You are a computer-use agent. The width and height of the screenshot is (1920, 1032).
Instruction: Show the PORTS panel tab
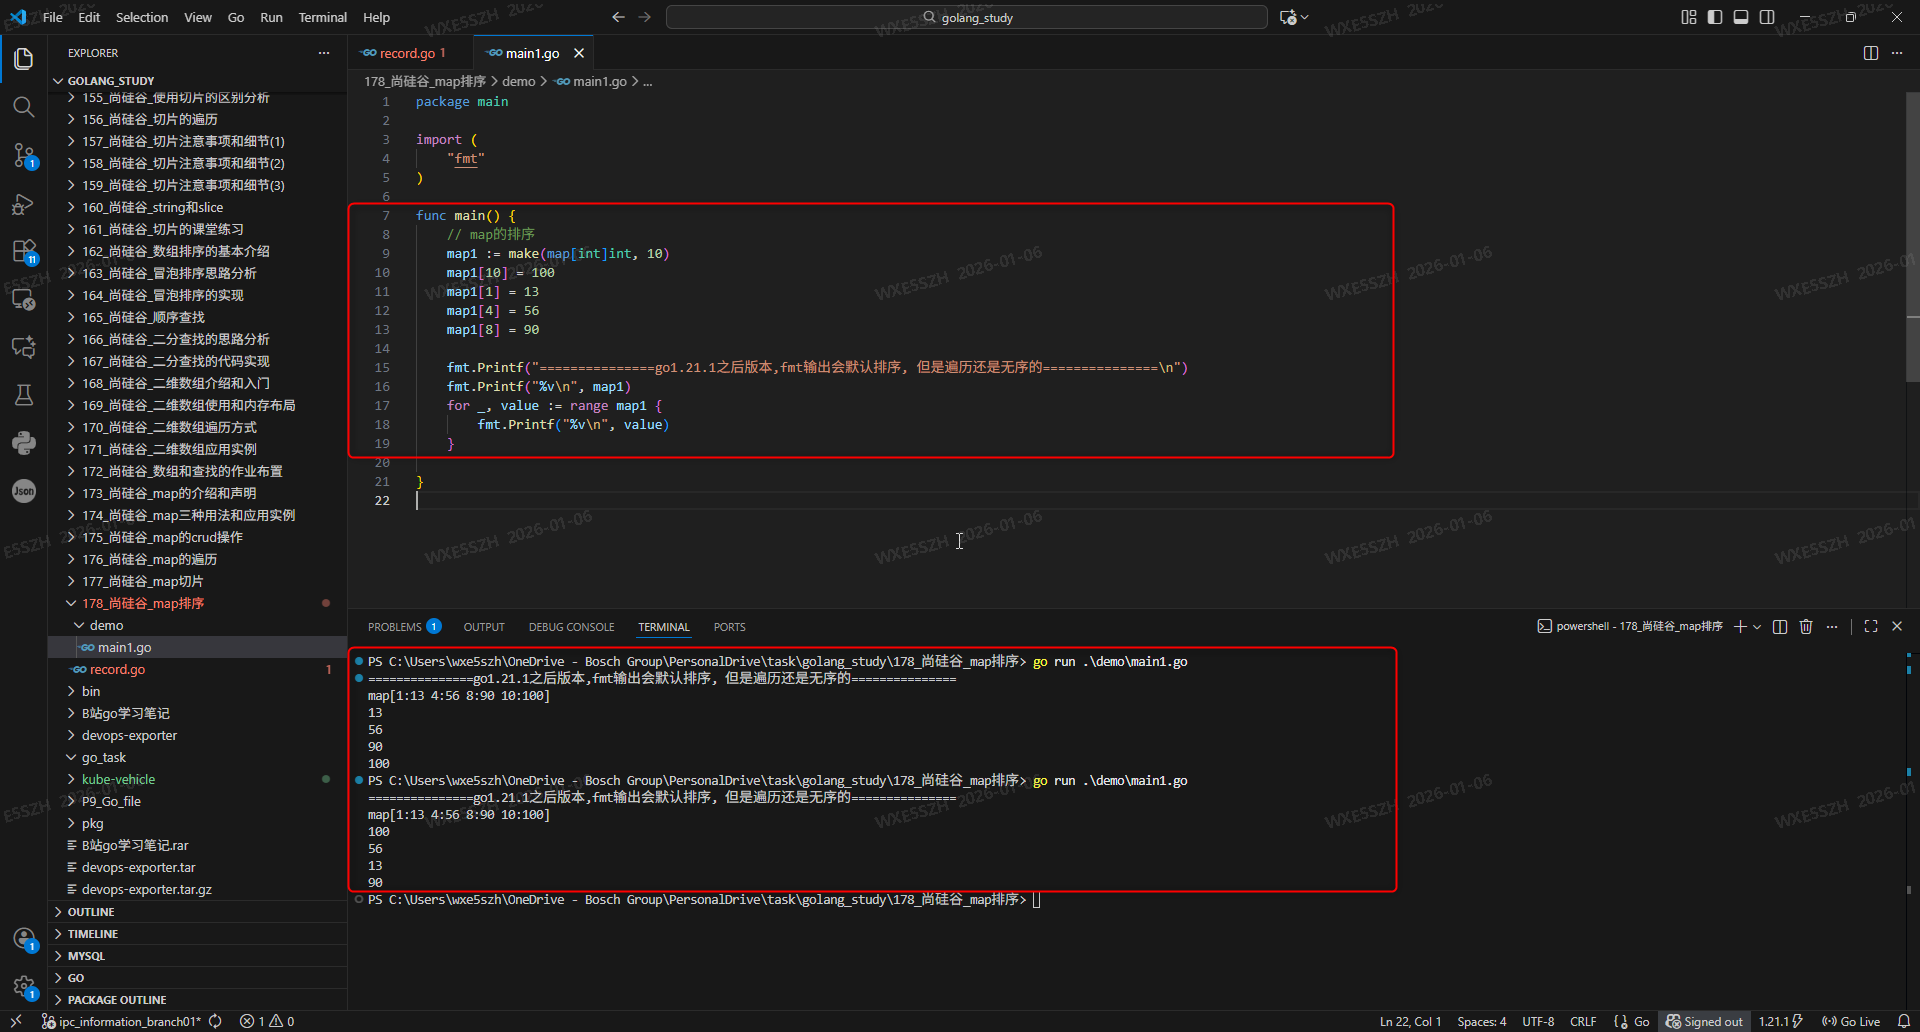(729, 627)
